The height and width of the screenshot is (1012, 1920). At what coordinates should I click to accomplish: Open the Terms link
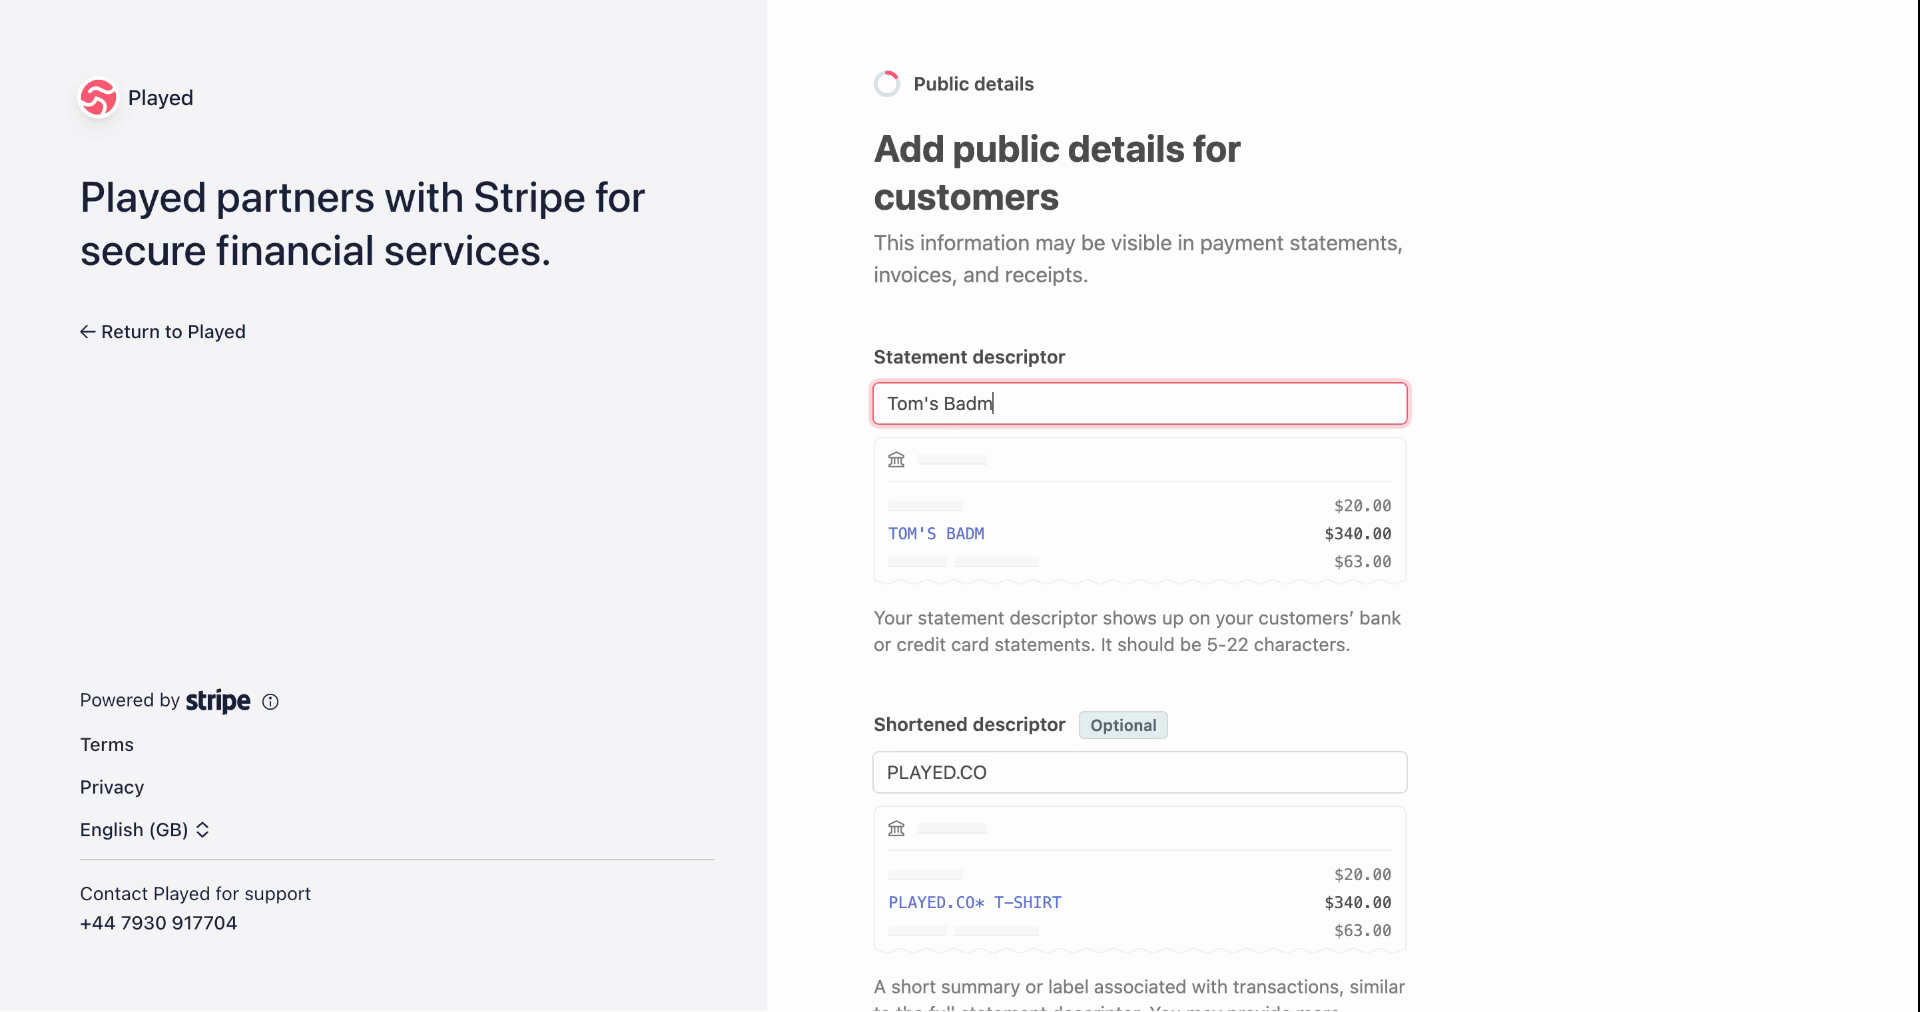(x=107, y=745)
